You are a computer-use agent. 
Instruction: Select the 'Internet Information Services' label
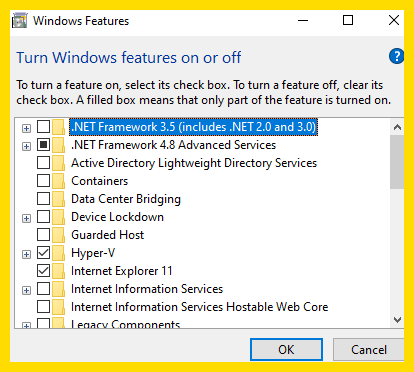(x=147, y=289)
